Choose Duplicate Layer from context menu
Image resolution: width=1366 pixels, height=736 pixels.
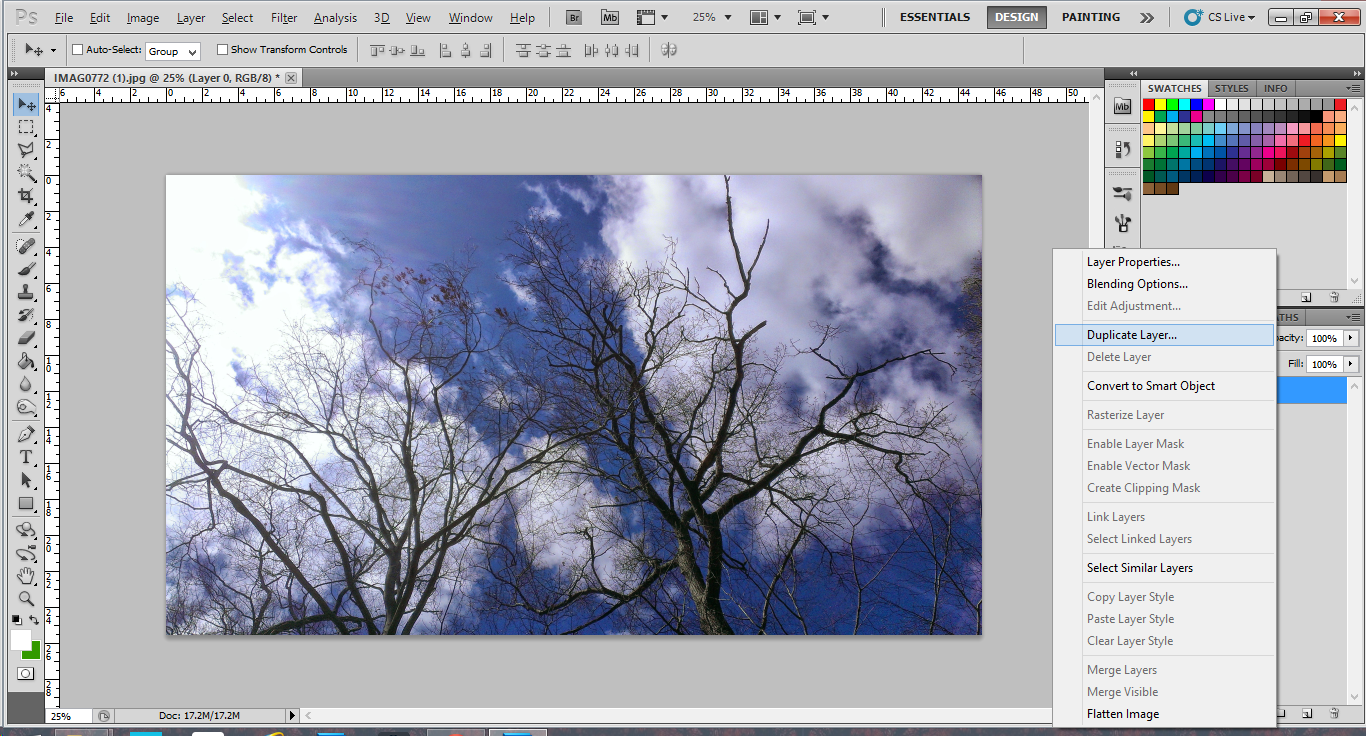pyautogui.click(x=1164, y=335)
